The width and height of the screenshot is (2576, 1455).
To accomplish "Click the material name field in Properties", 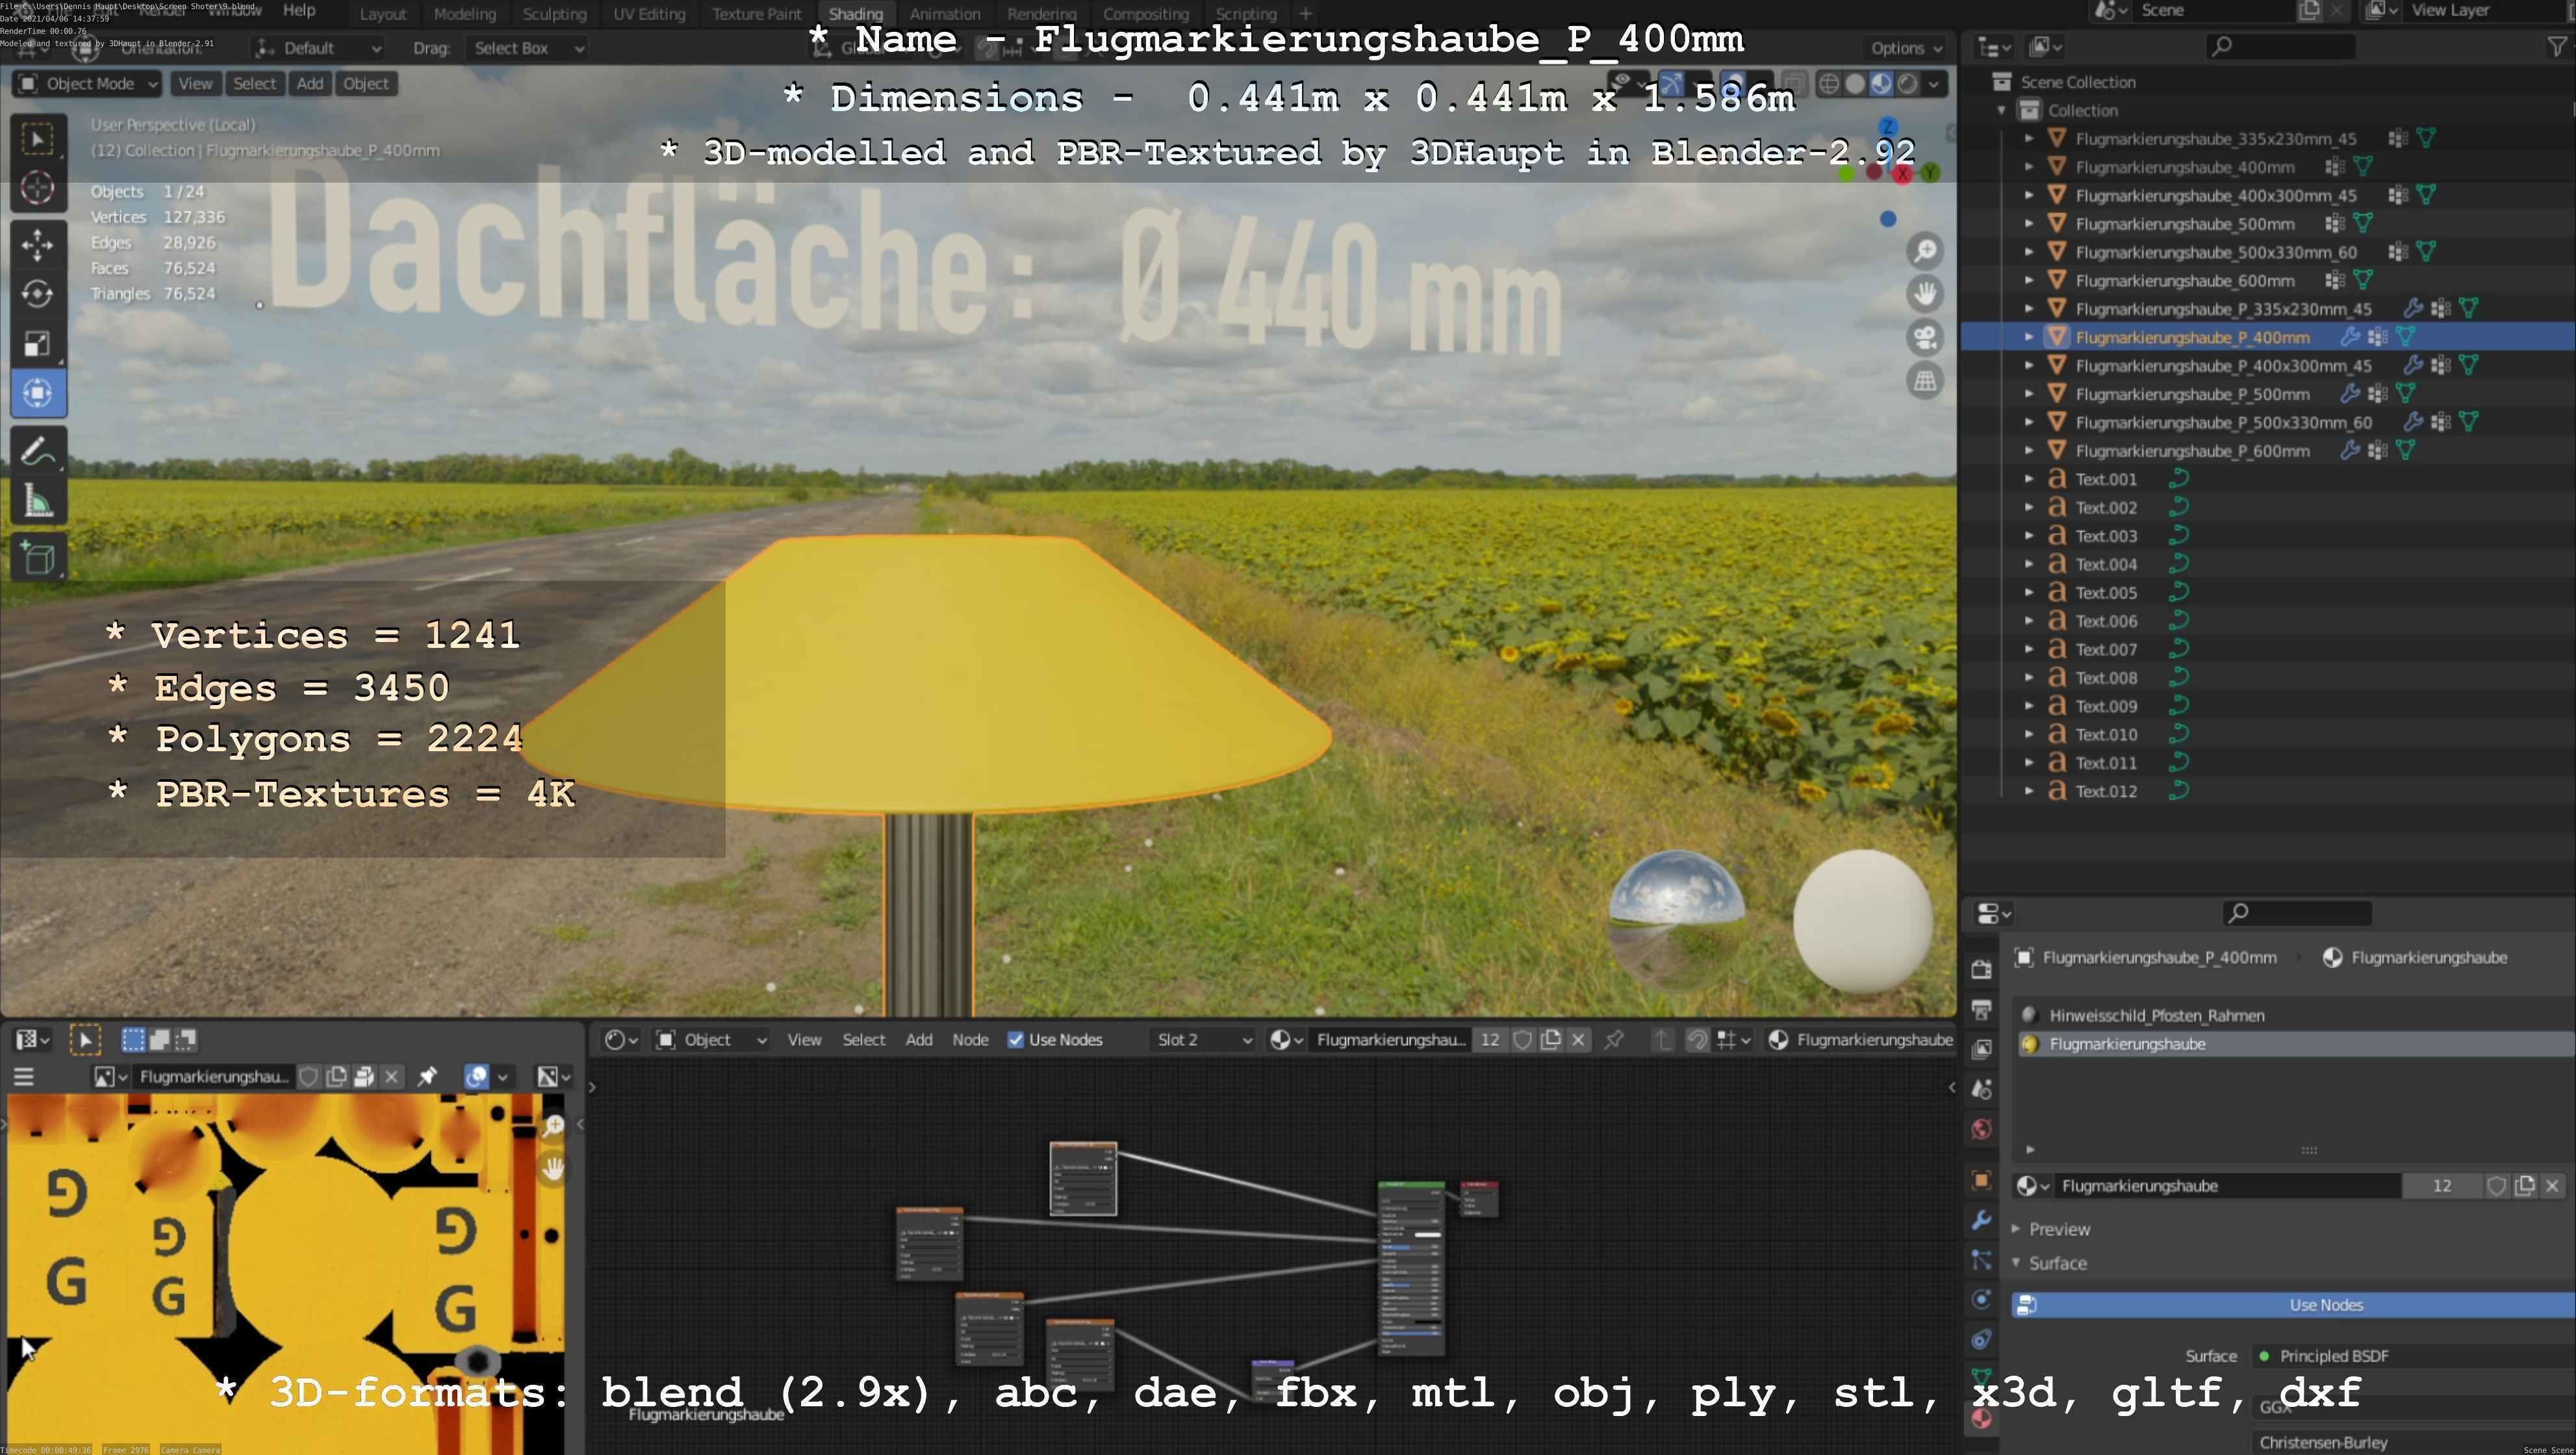I will coord(2230,1186).
